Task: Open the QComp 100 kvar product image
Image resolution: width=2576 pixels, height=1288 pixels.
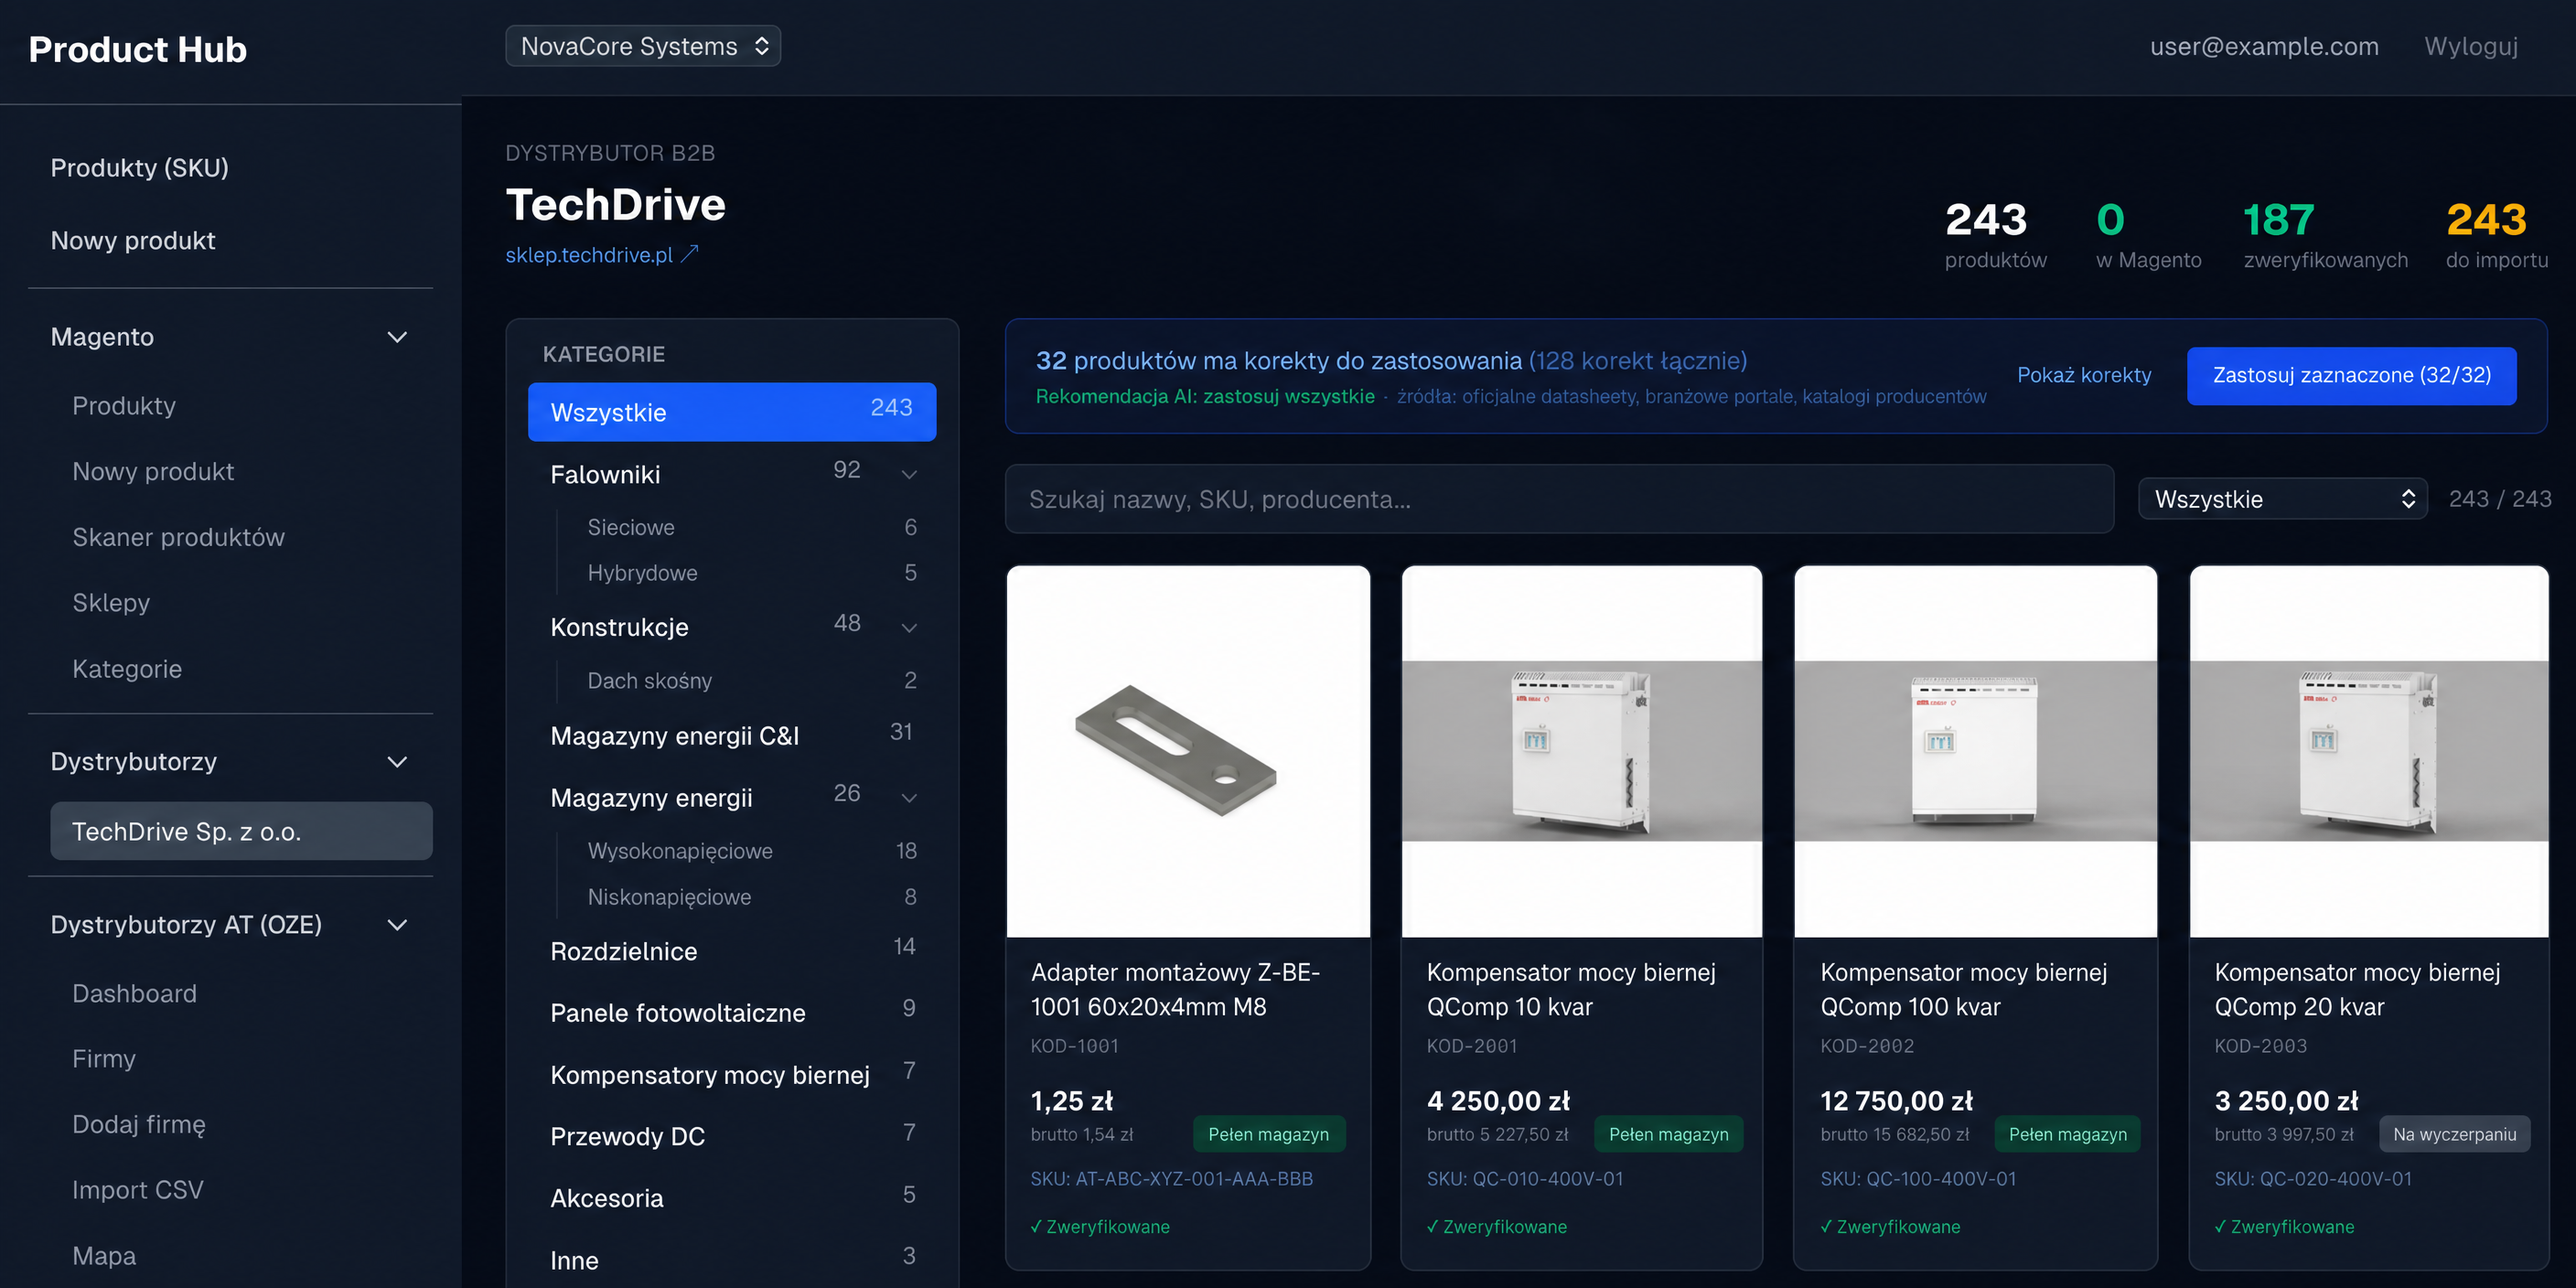Action: [1975, 752]
